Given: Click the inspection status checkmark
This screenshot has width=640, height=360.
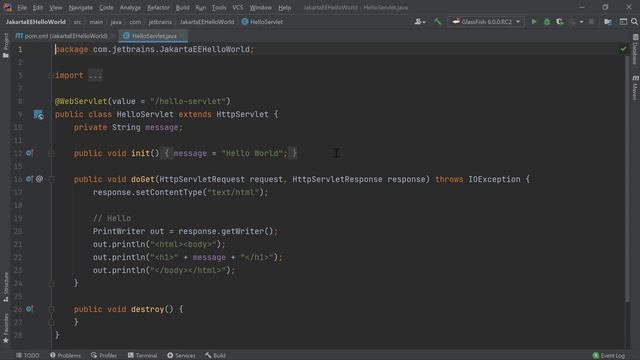Looking at the screenshot, I should pos(623,49).
